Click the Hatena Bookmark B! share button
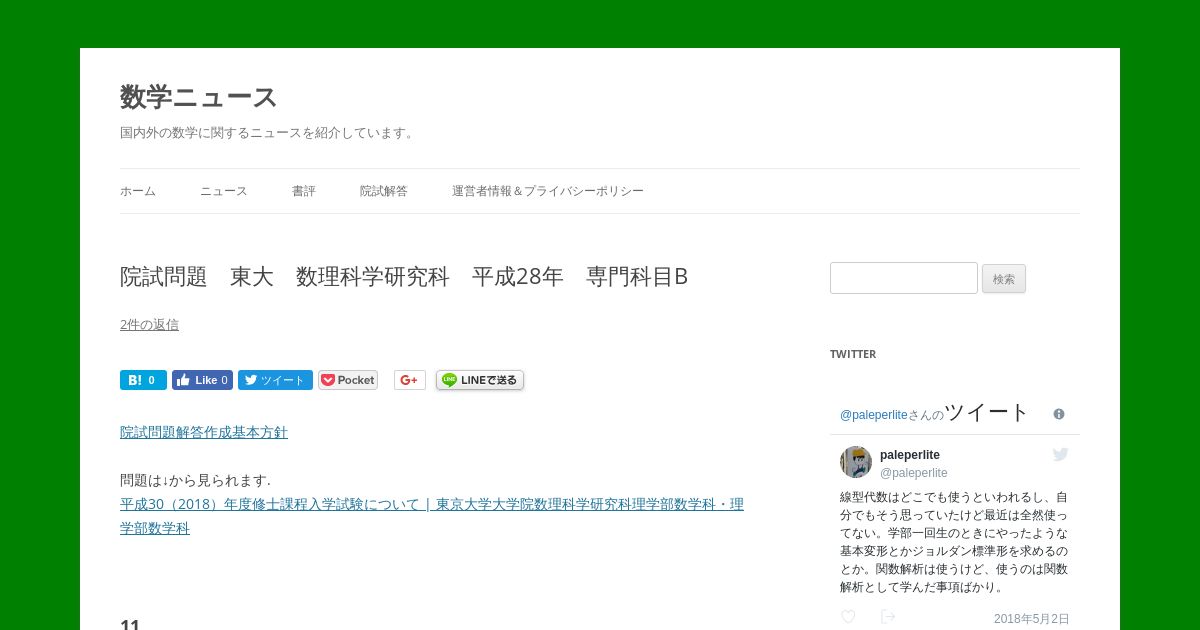Viewport: 1200px width, 630px height. click(x=143, y=380)
